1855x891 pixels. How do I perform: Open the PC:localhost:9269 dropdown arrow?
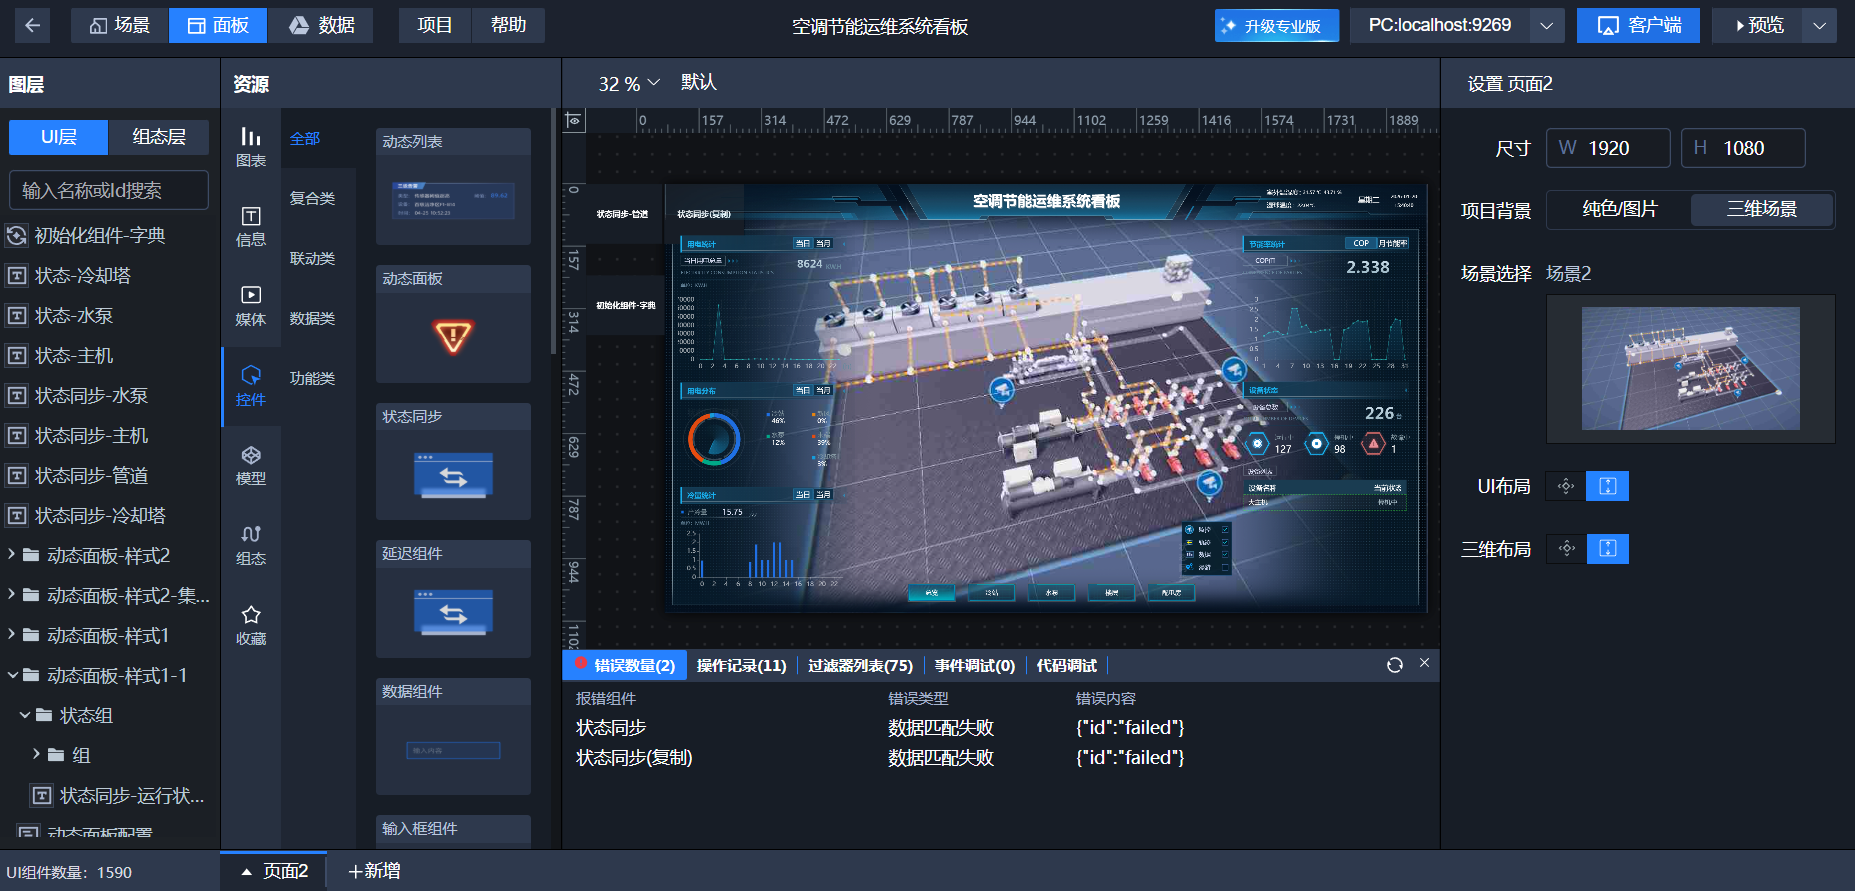coord(1546,26)
